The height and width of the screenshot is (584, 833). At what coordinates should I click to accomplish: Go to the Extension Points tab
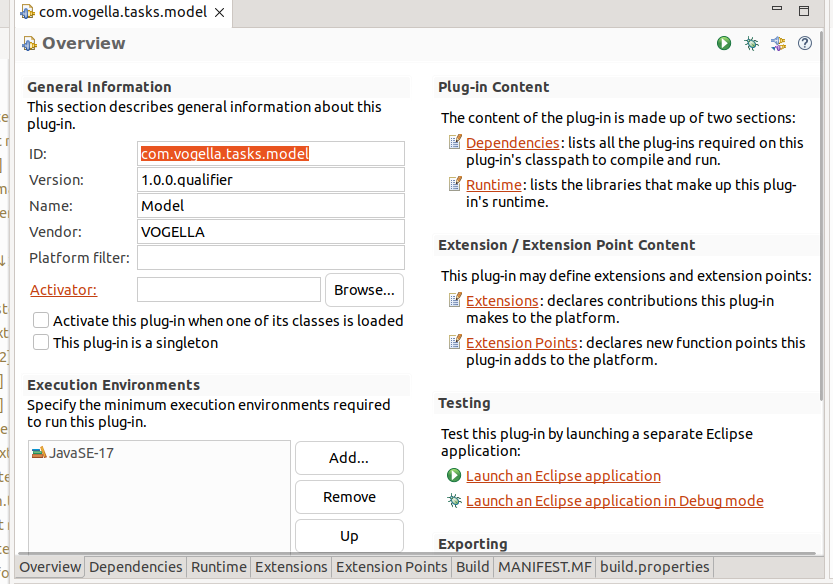[x=392, y=567]
